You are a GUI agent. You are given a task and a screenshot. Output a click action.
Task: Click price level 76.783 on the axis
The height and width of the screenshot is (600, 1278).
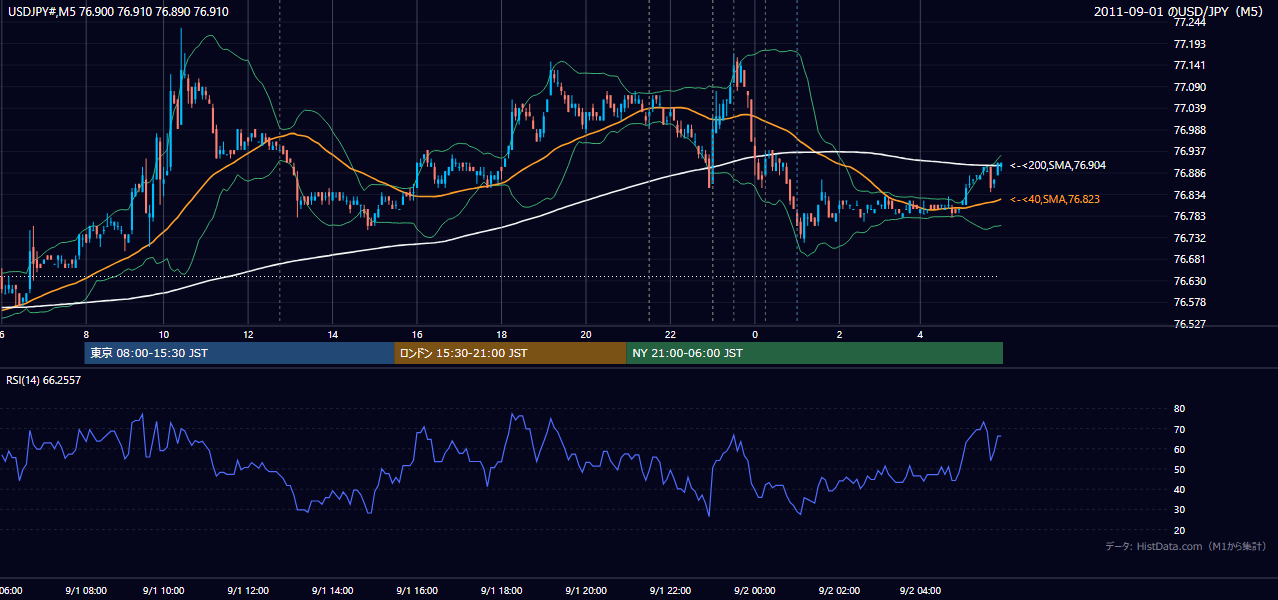[x=1191, y=216]
